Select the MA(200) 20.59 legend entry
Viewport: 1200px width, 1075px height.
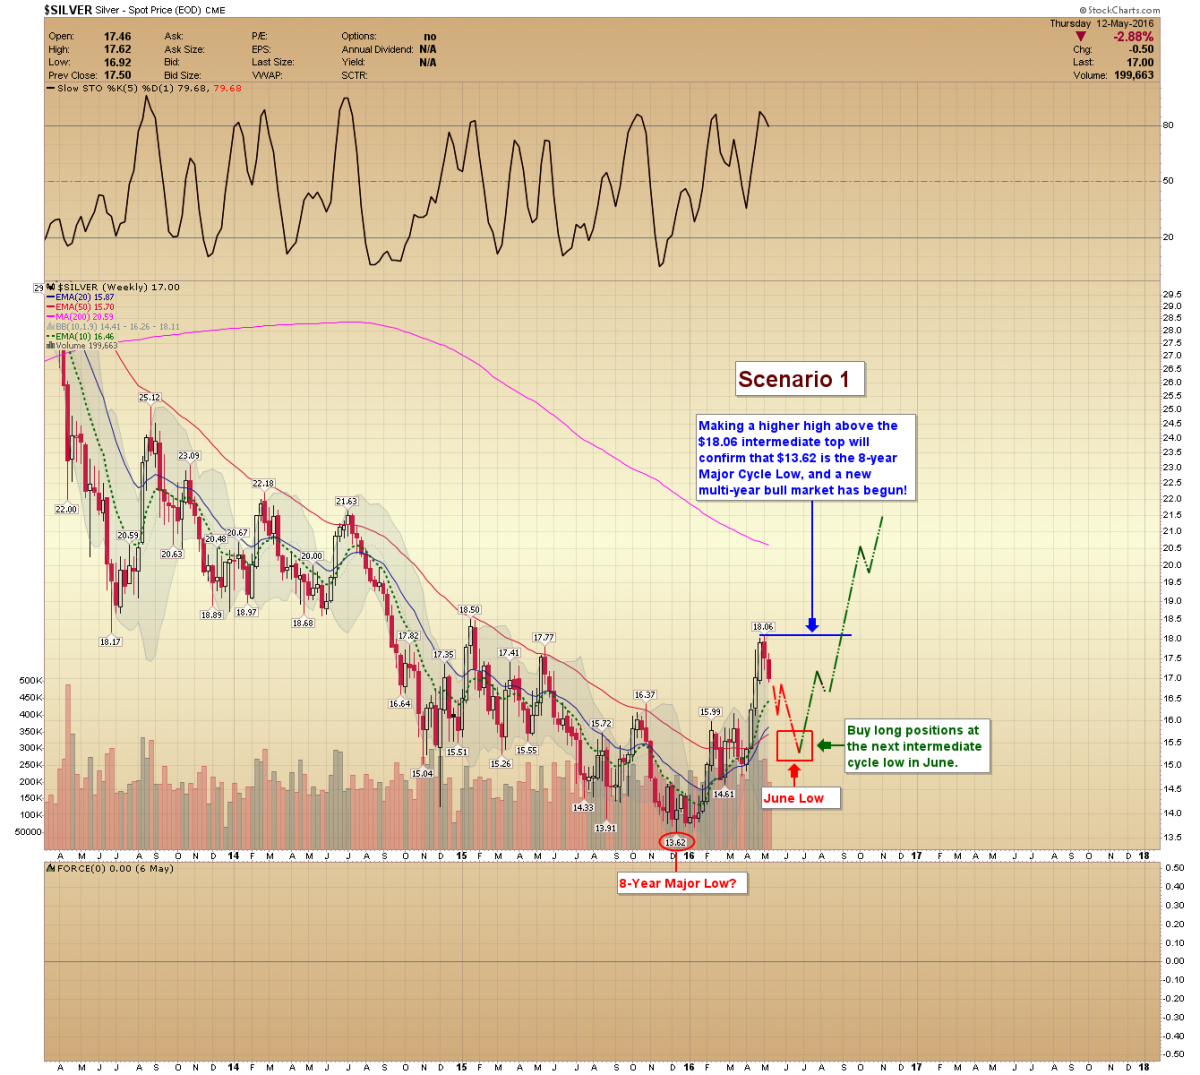tap(84, 317)
